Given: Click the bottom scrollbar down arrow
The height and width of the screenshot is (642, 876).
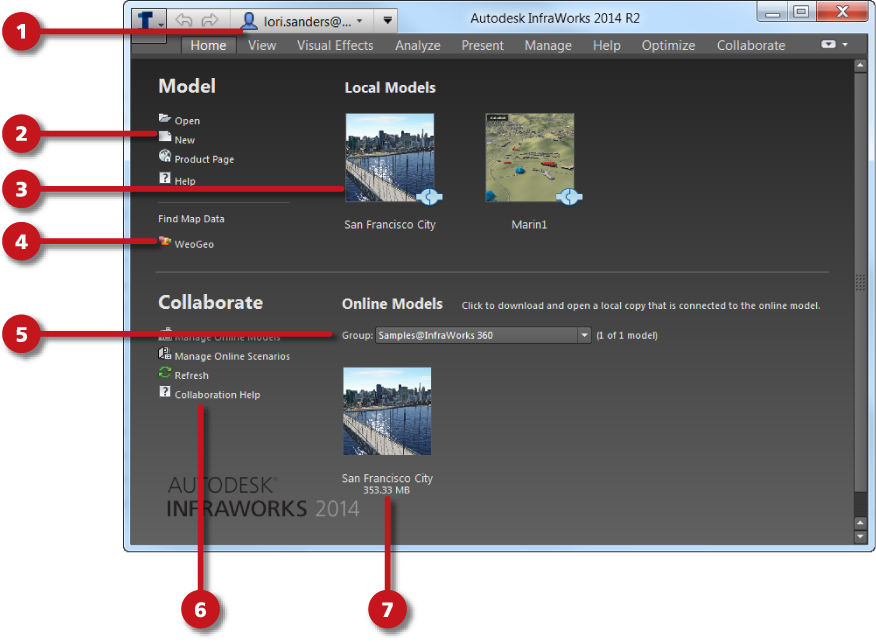Looking at the screenshot, I should [x=860, y=537].
